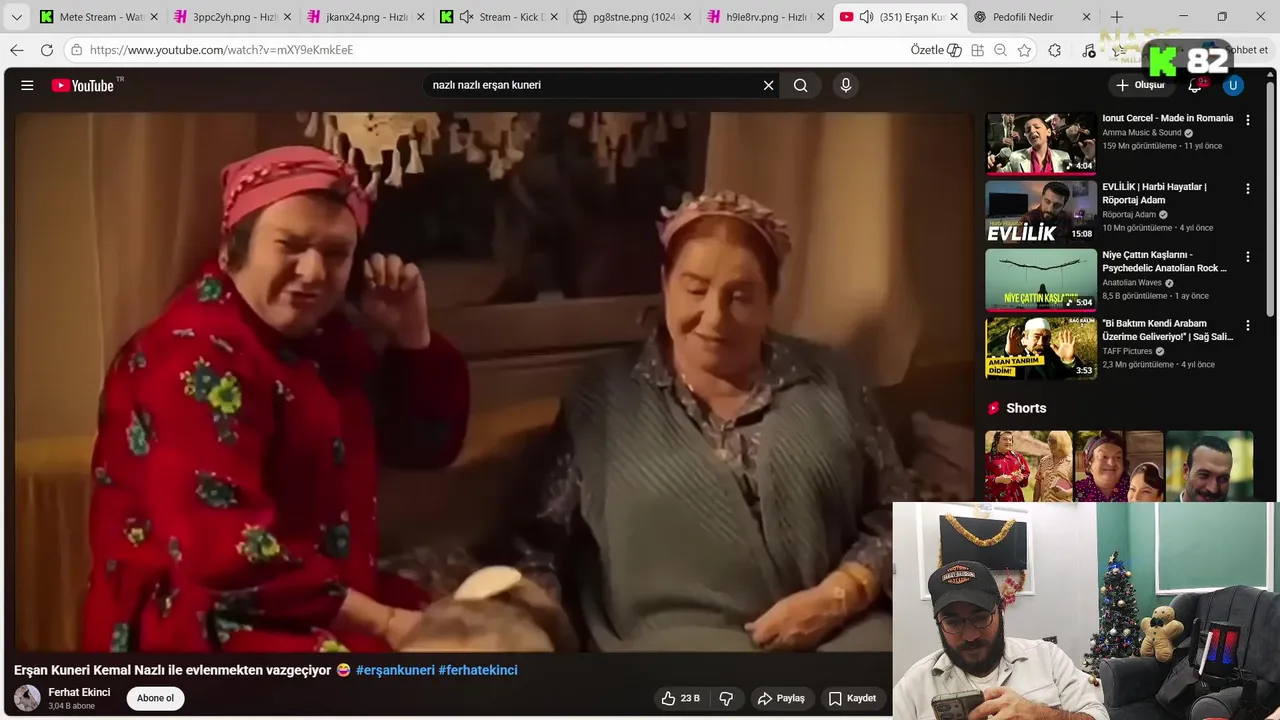This screenshot has width=1280, height=720.
Task: Start voice search with microphone
Action: pos(846,85)
